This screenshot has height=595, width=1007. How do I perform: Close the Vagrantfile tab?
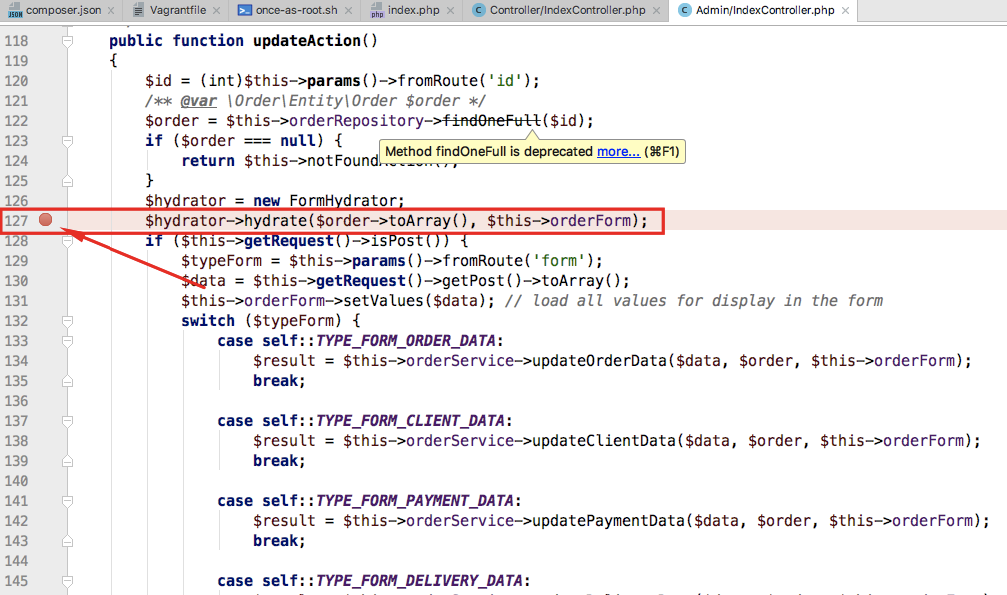tap(216, 10)
